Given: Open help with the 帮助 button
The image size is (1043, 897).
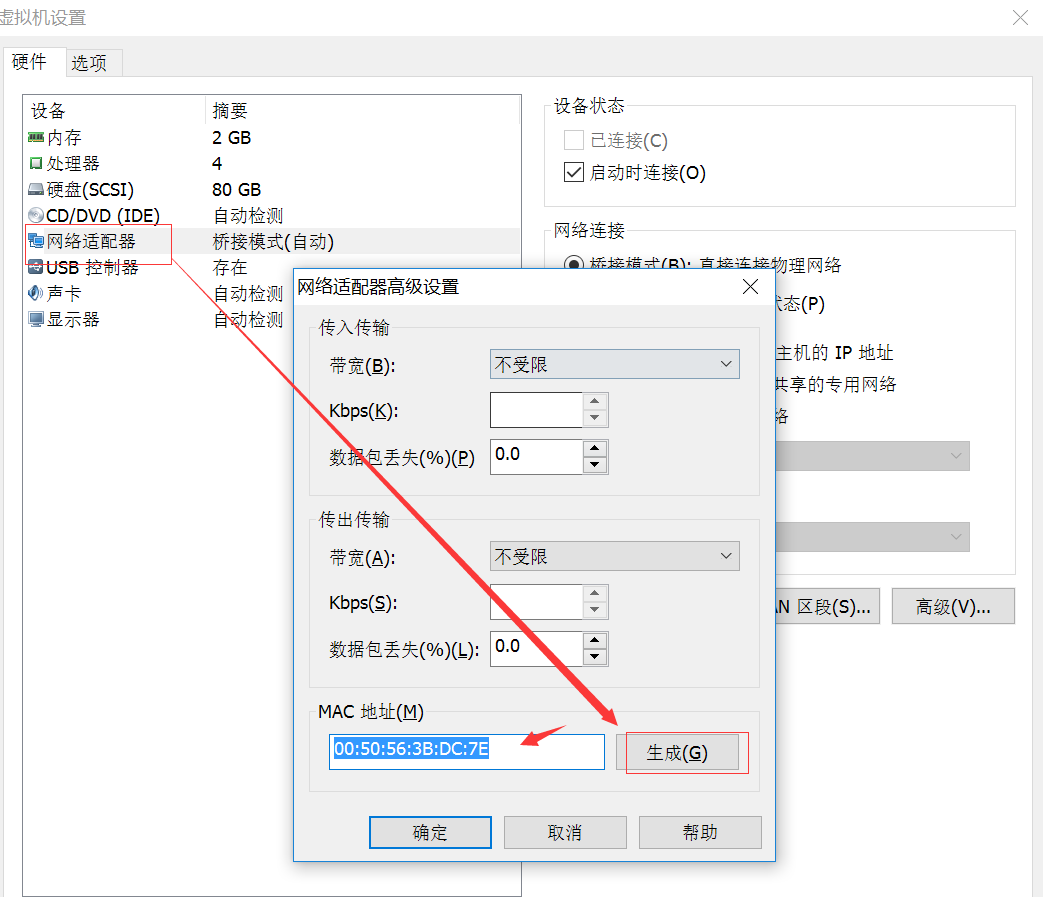Looking at the screenshot, I should click(x=700, y=833).
